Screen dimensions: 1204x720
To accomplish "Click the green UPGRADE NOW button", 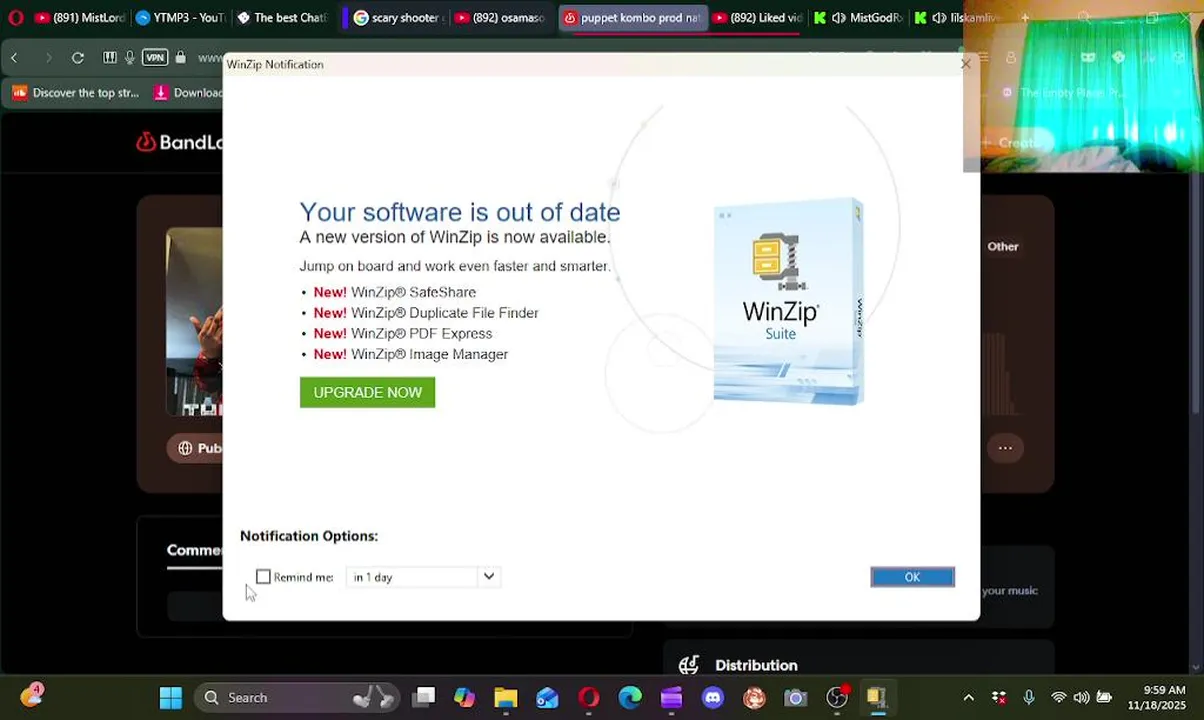I will pyautogui.click(x=367, y=392).
